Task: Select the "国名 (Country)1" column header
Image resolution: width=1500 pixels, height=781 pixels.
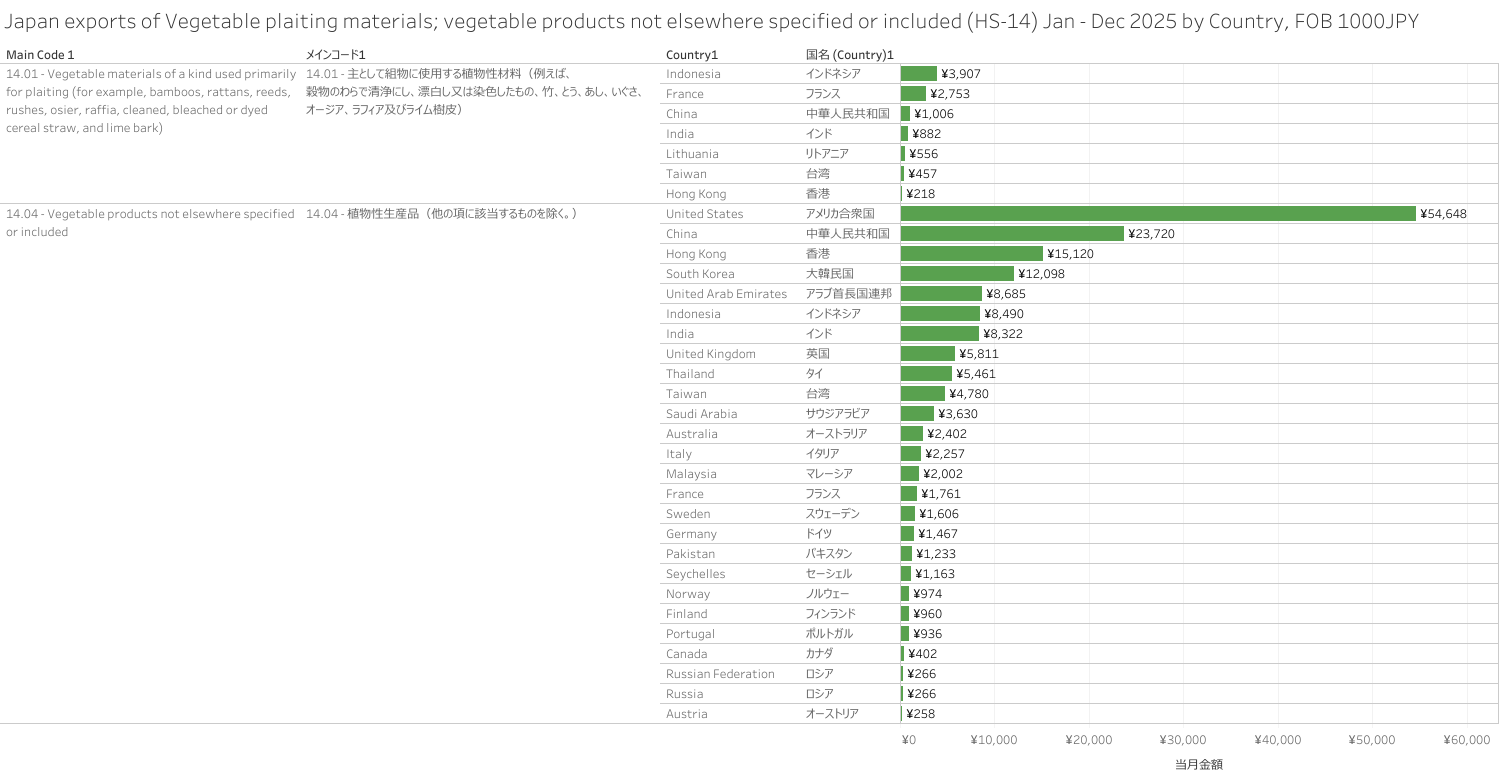Action: [x=849, y=54]
